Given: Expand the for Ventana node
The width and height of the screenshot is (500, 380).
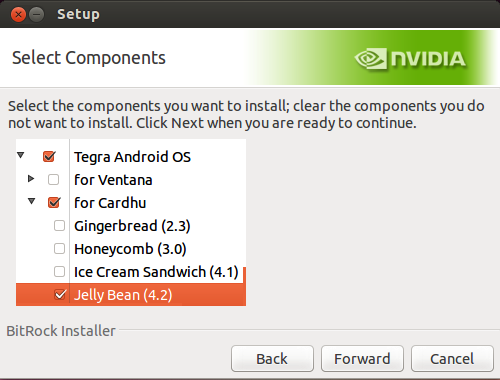Looking at the screenshot, I should (x=31, y=179).
